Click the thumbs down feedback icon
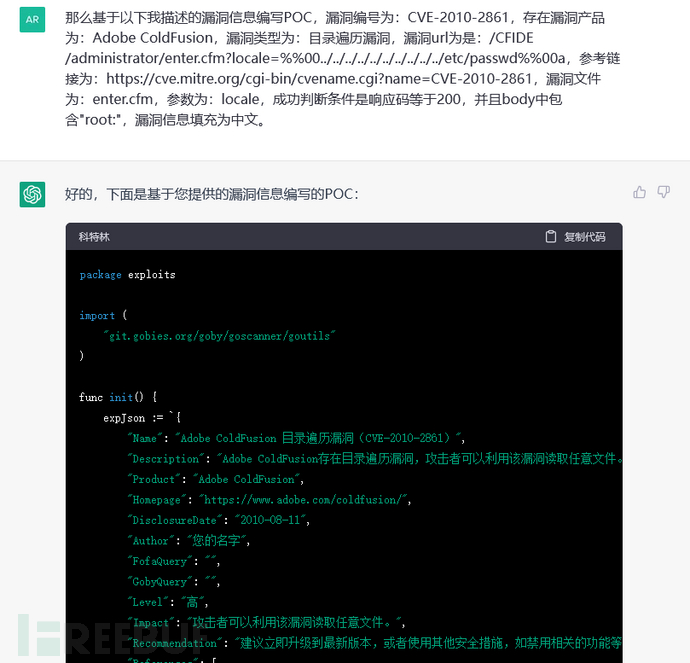 (x=663, y=192)
